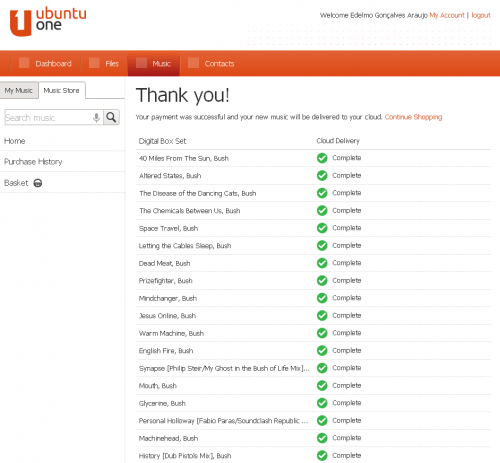Click green check for Personal Holloway remix

tap(322, 420)
